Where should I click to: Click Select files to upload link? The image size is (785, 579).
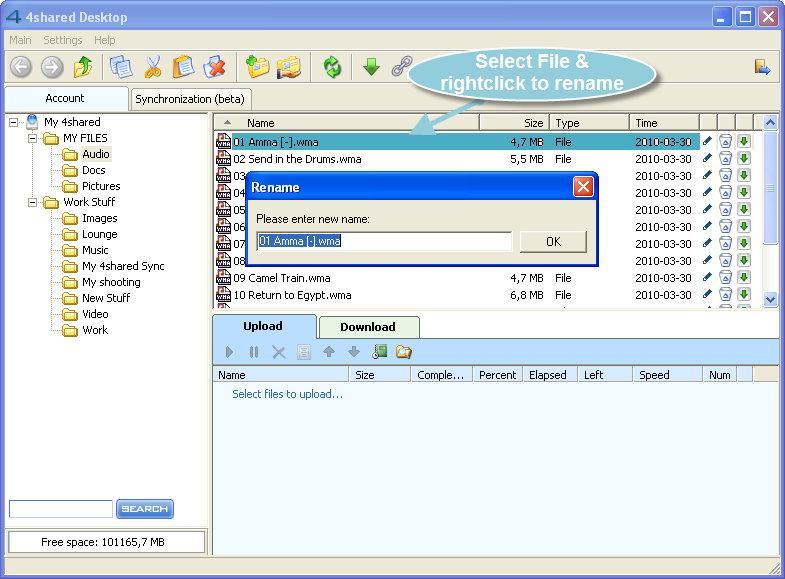click(287, 394)
